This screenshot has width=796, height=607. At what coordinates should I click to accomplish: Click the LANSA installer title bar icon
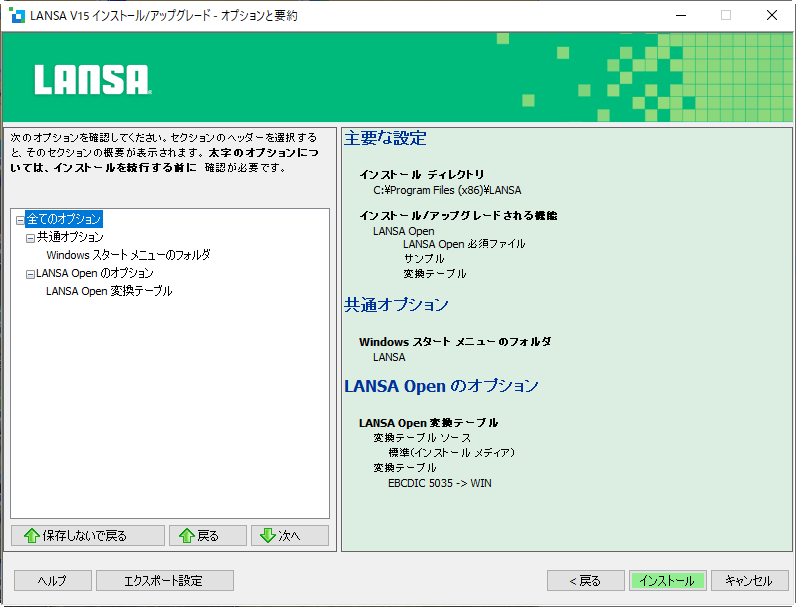(x=17, y=15)
